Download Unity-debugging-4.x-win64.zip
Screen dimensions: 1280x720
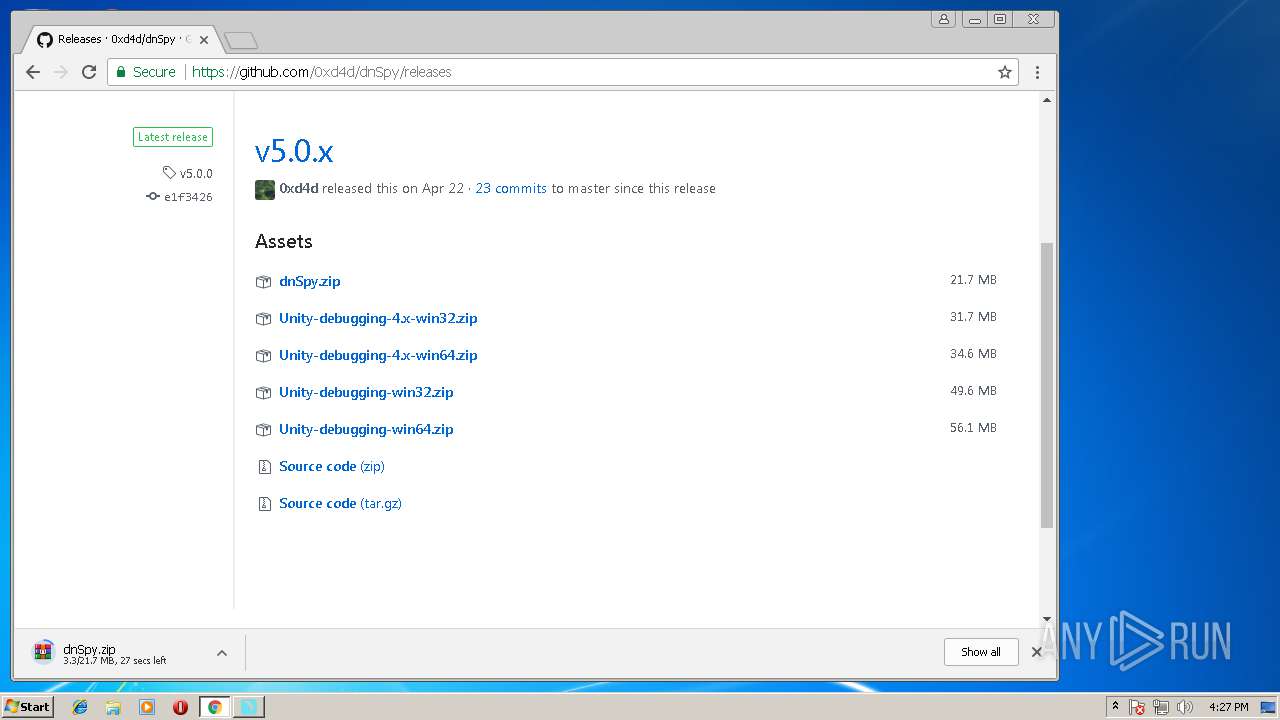coord(378,355)
